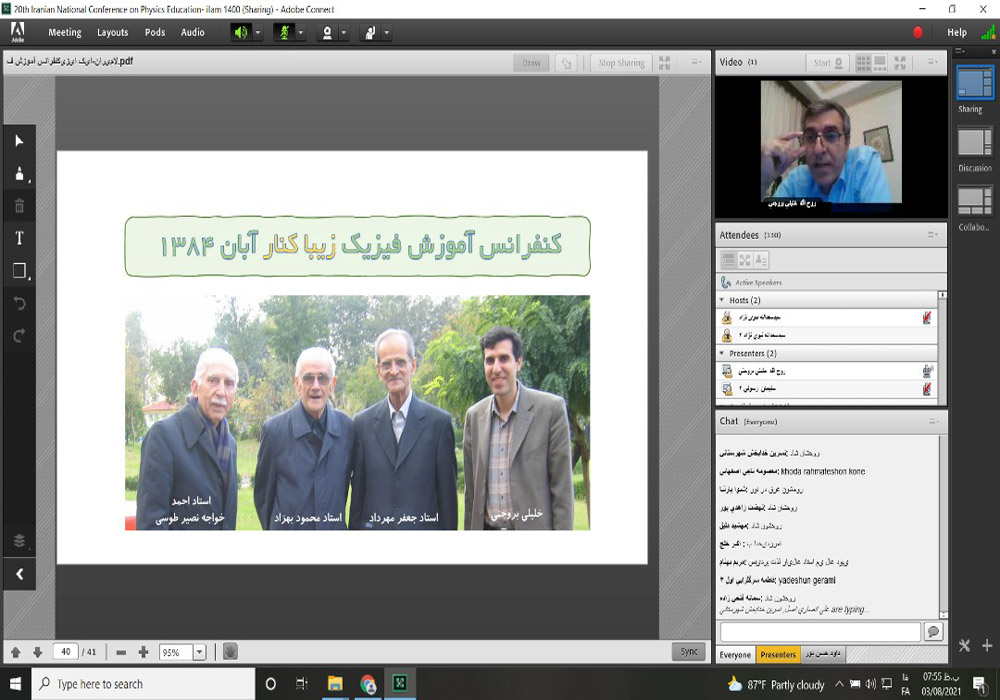Toggle the speaker audio on or off

240,32
